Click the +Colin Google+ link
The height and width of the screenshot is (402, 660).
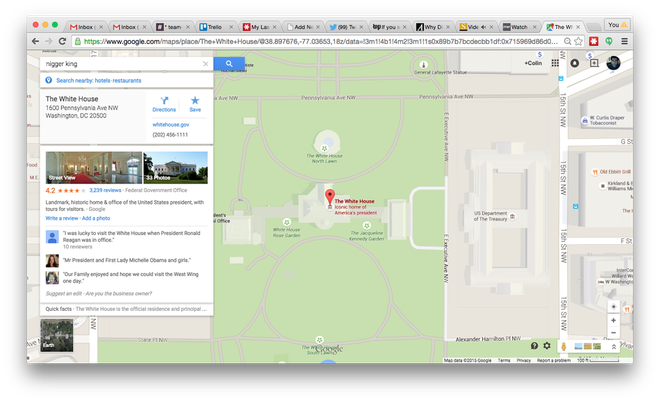point(533,63)
